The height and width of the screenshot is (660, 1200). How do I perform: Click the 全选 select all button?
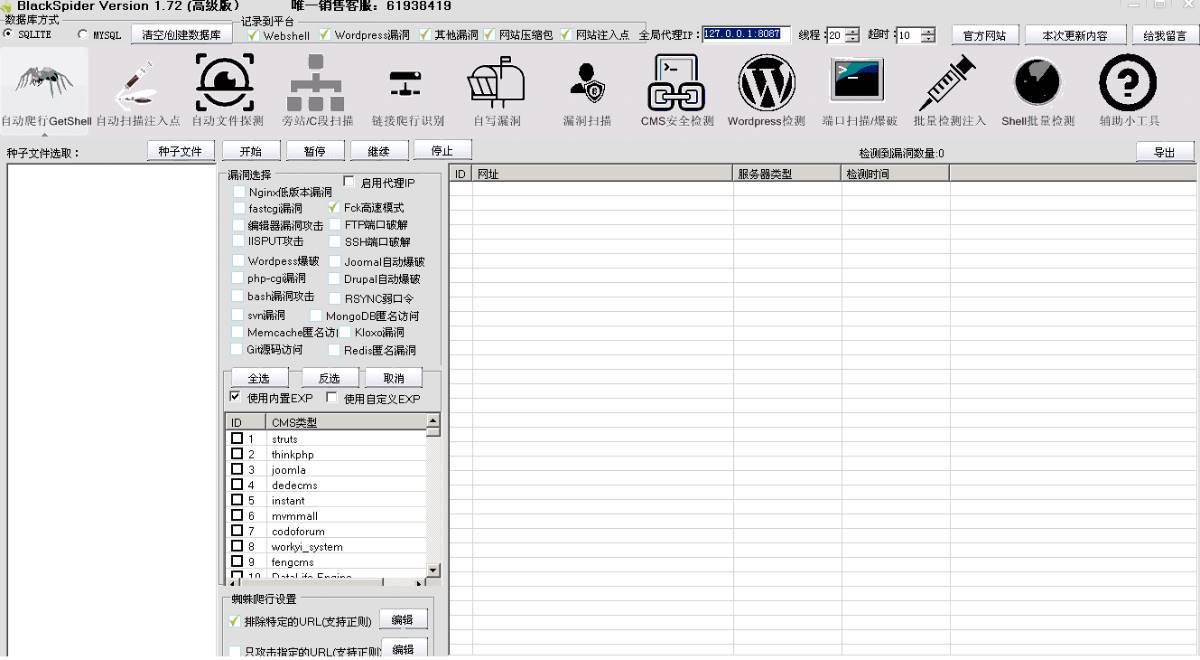259,378
